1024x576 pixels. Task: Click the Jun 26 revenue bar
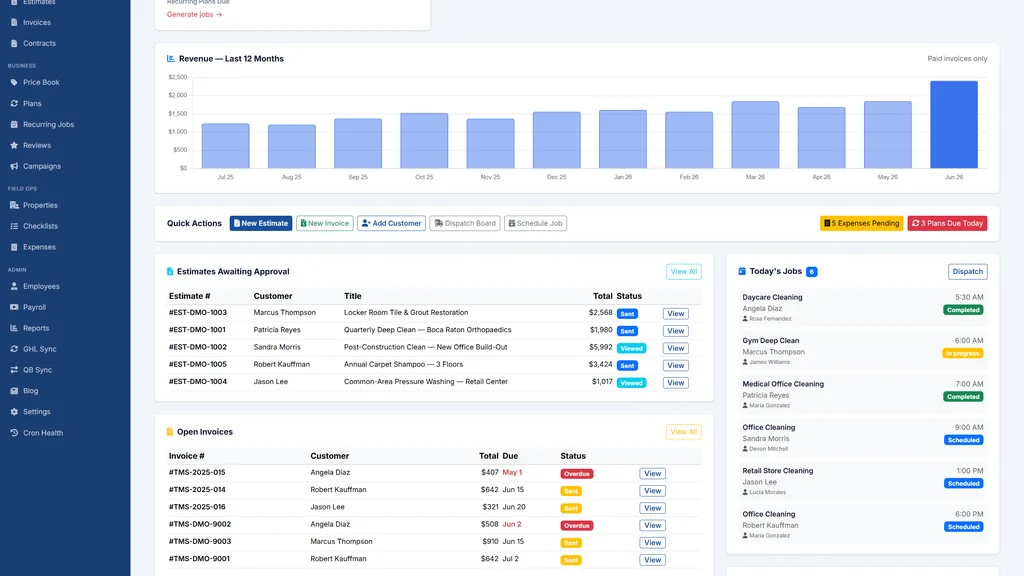[953, 125]
